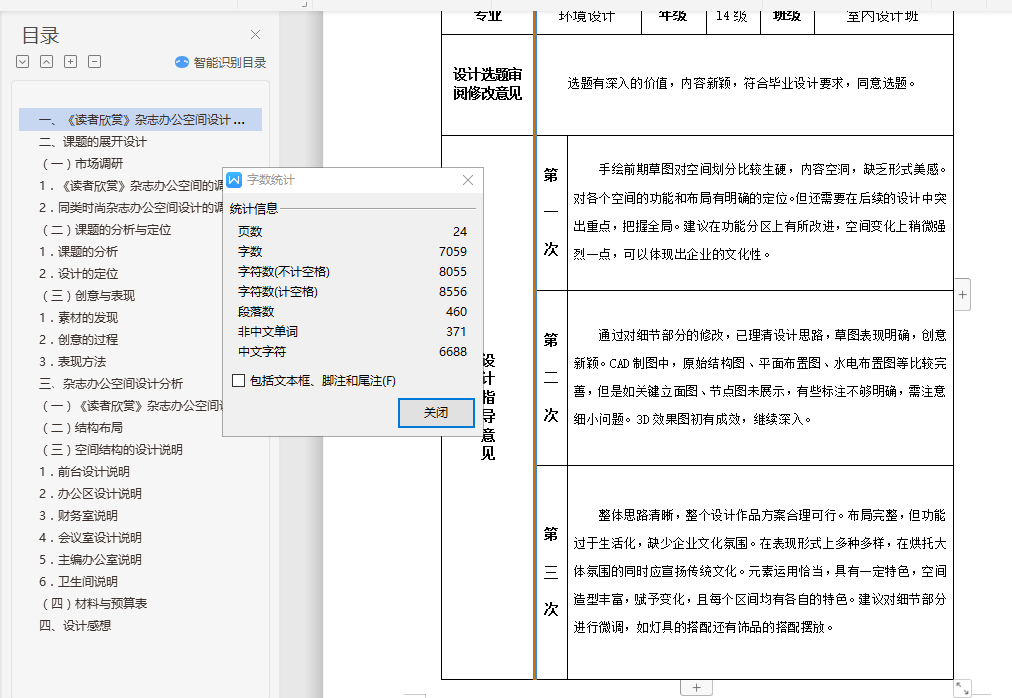
Task: Click the 字数 value 7059
Action: pos(453,251)
